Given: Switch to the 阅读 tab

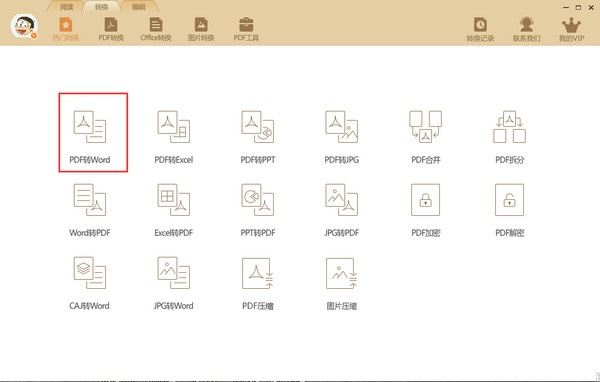Looking at the screenshot, I should (67, 7).
